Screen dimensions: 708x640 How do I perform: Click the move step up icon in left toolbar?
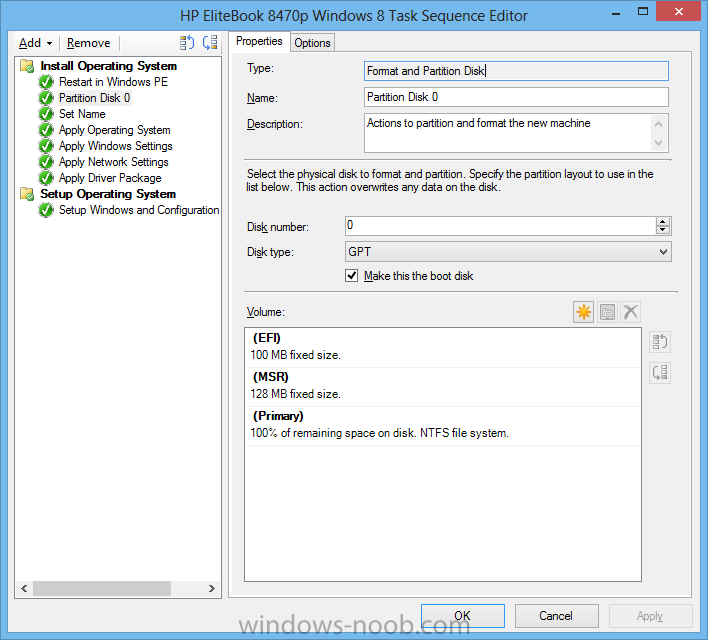[x=186, y=43]
